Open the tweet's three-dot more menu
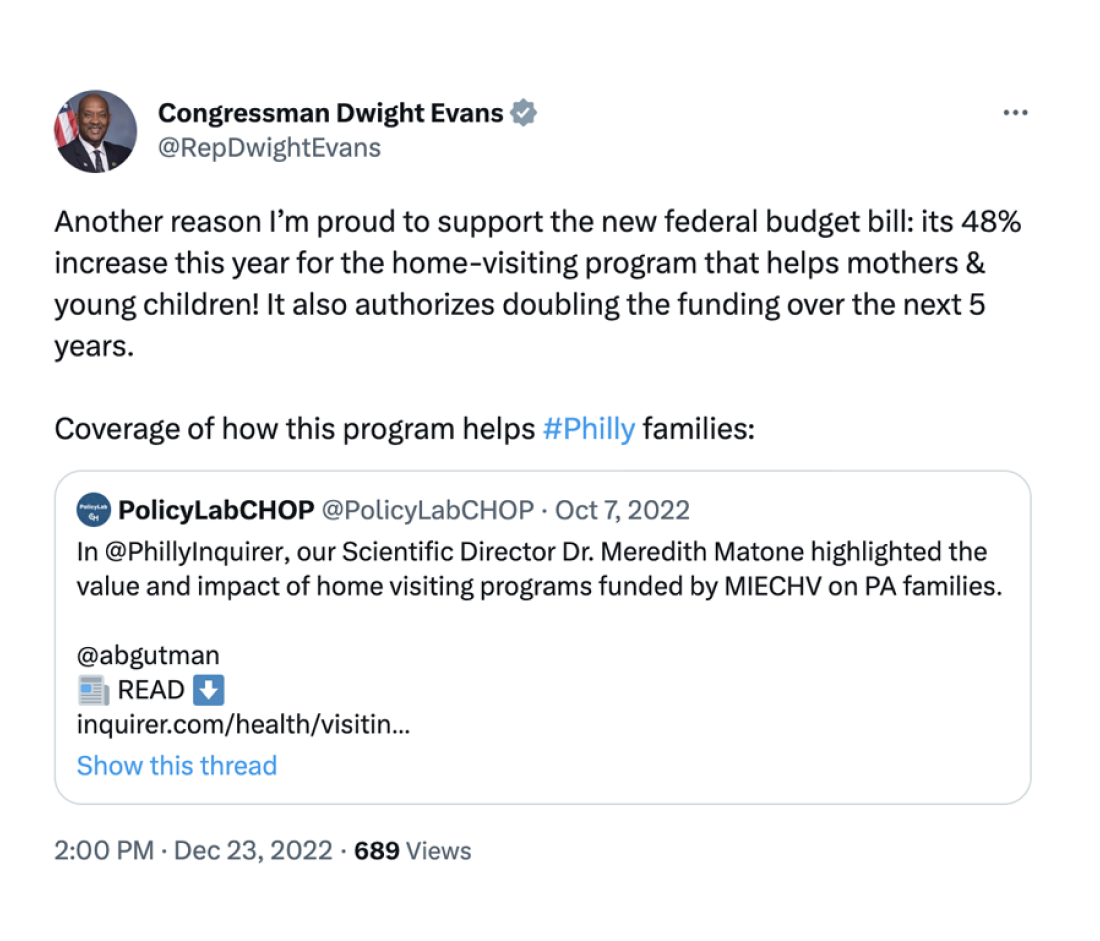Screen dimensions: 1100x941 click(1015, 113)
